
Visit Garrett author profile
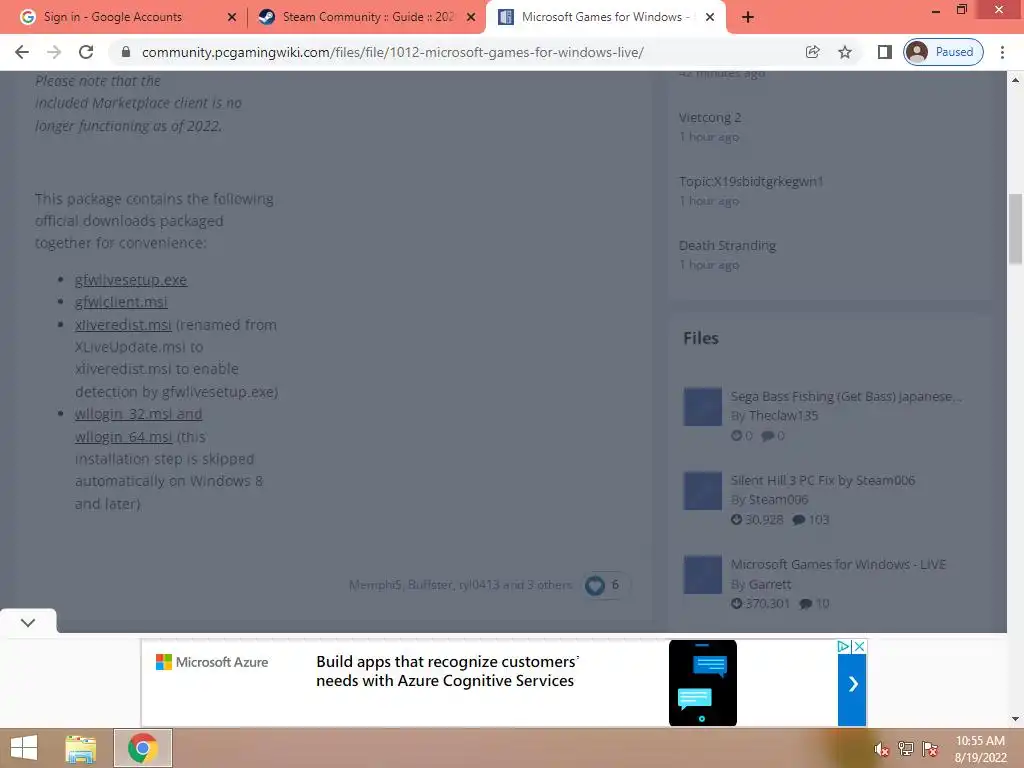tap(770, 584)
